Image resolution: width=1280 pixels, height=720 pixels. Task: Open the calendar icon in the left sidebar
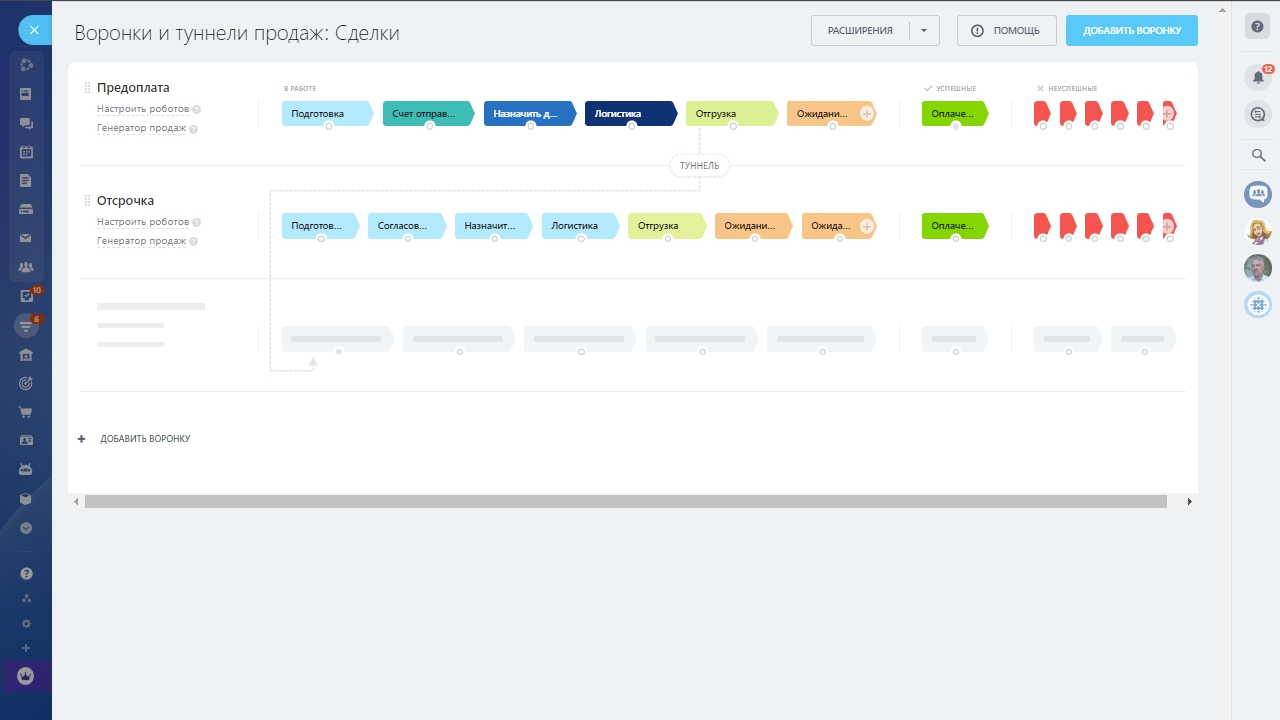point(26,152)
